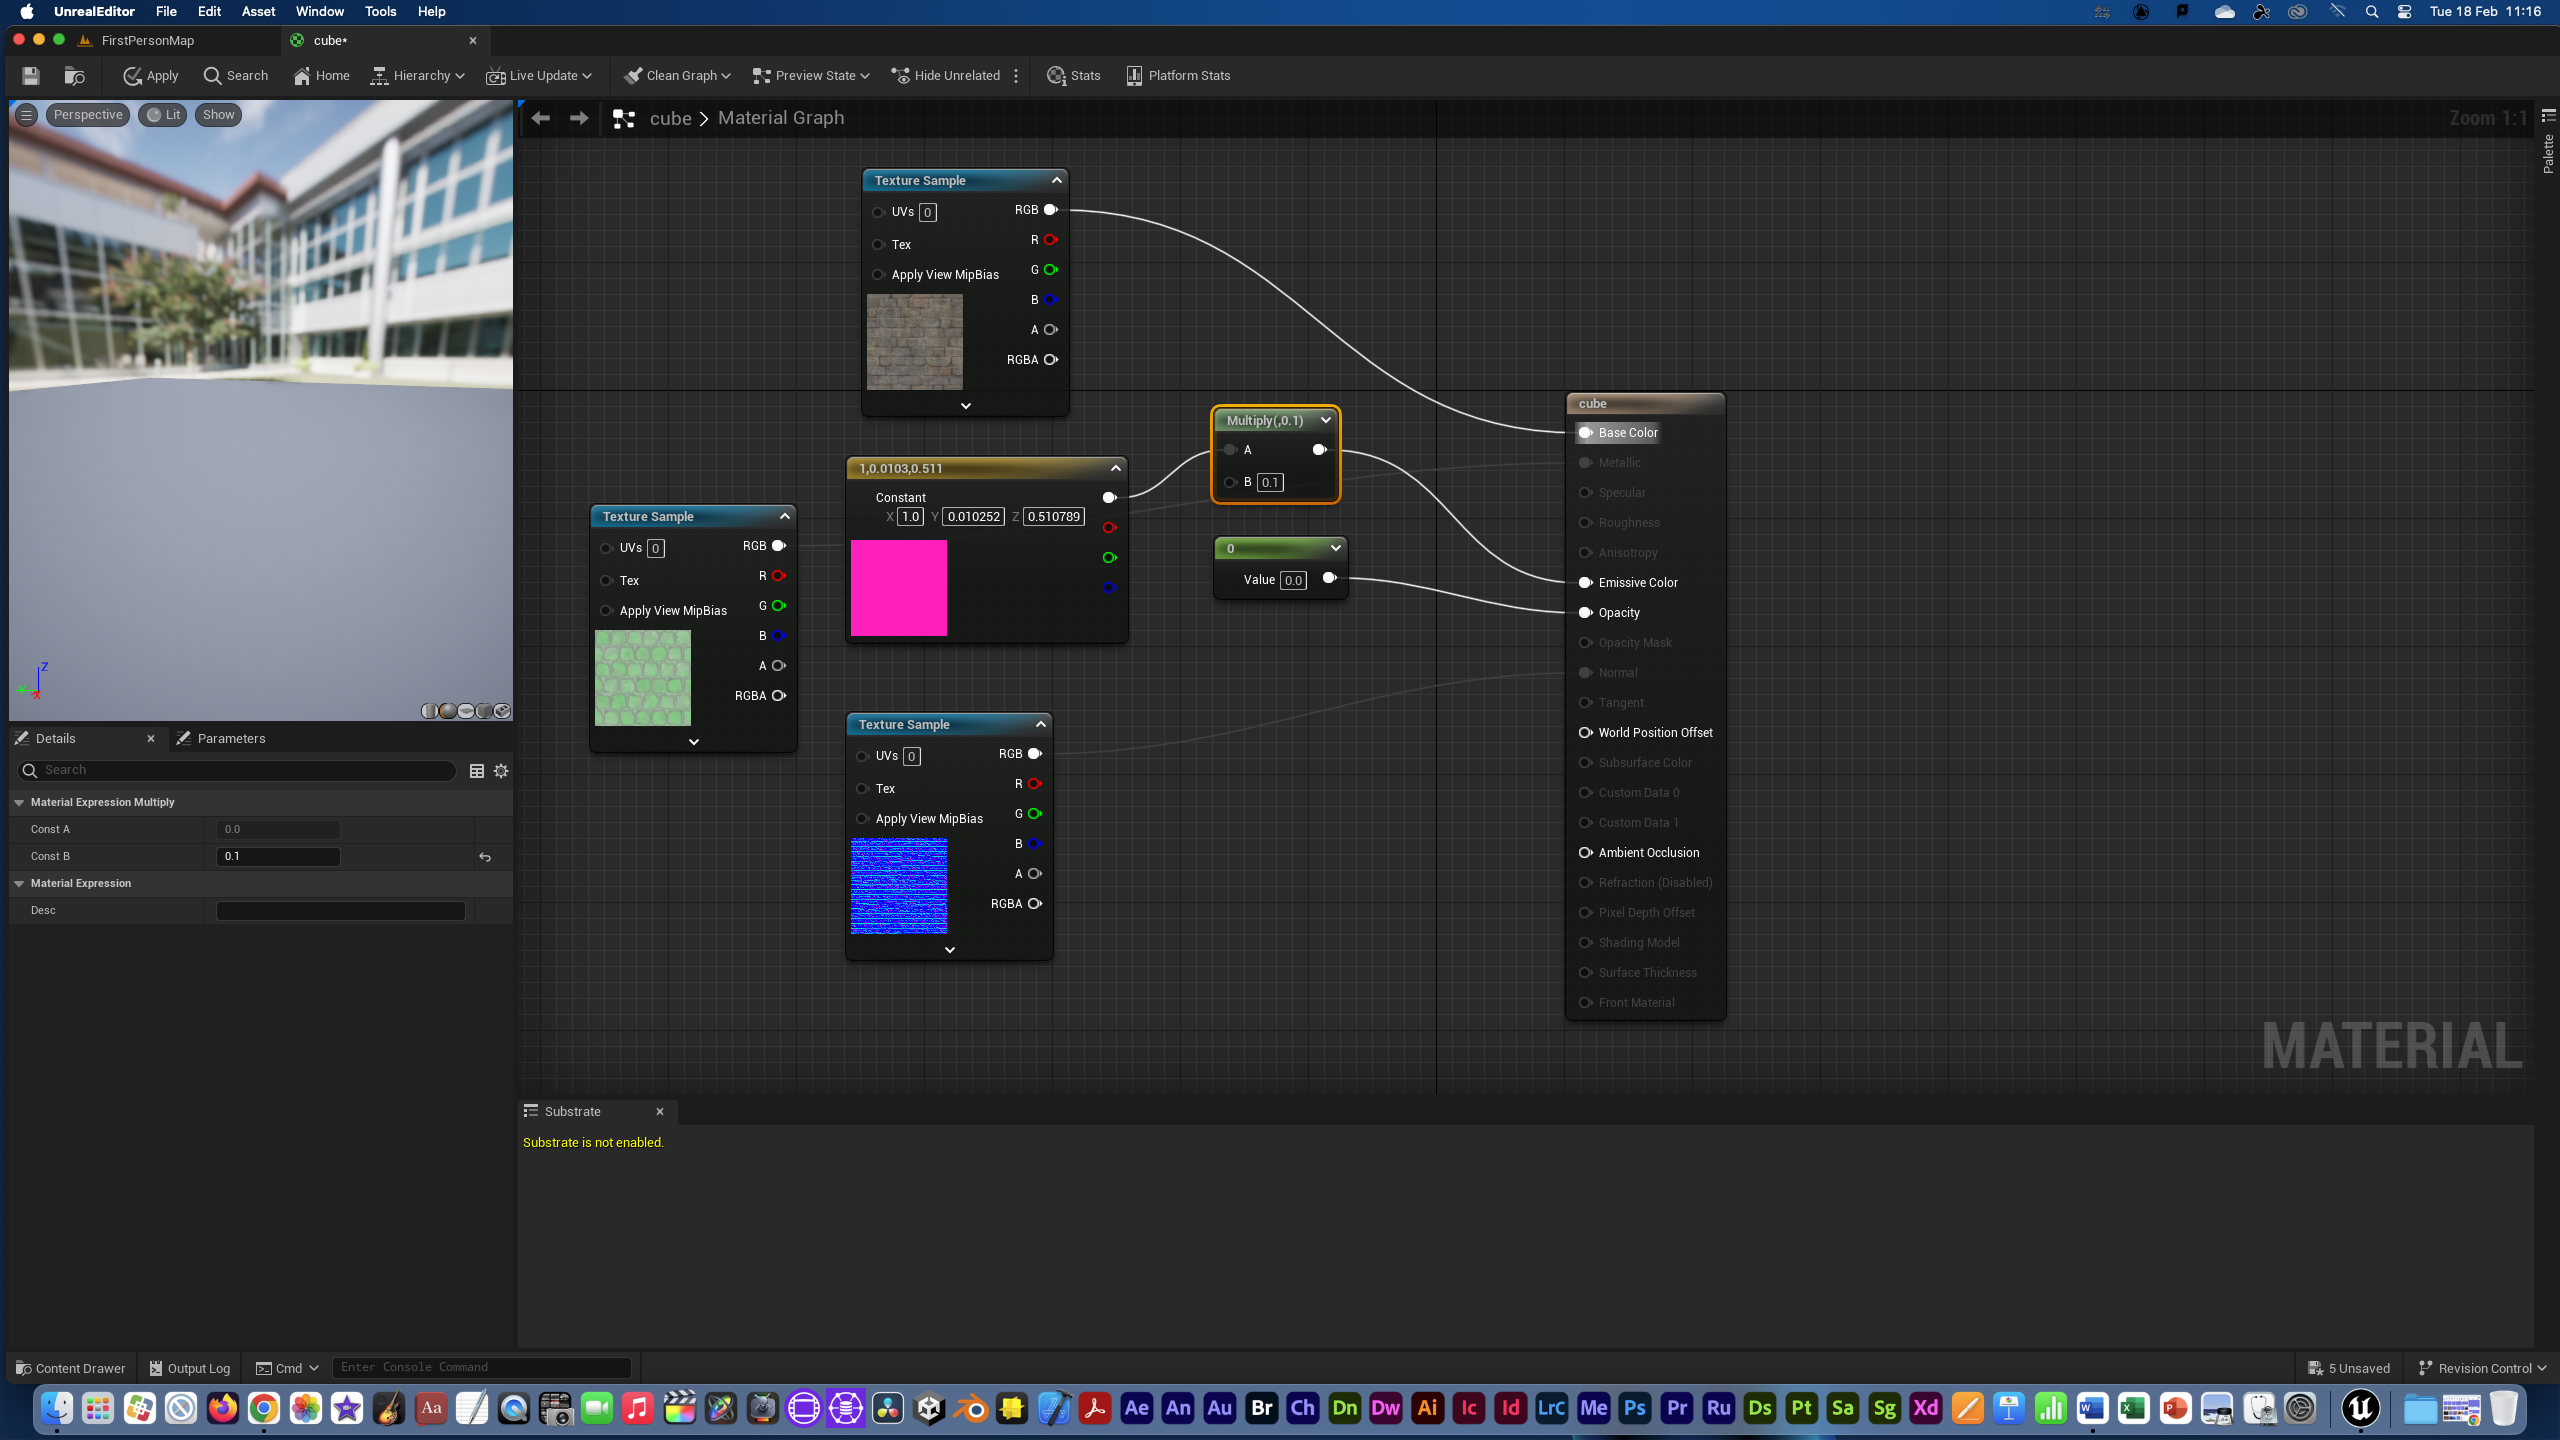Collapse Material Expression Multiply section

click(x=19, y=802)
